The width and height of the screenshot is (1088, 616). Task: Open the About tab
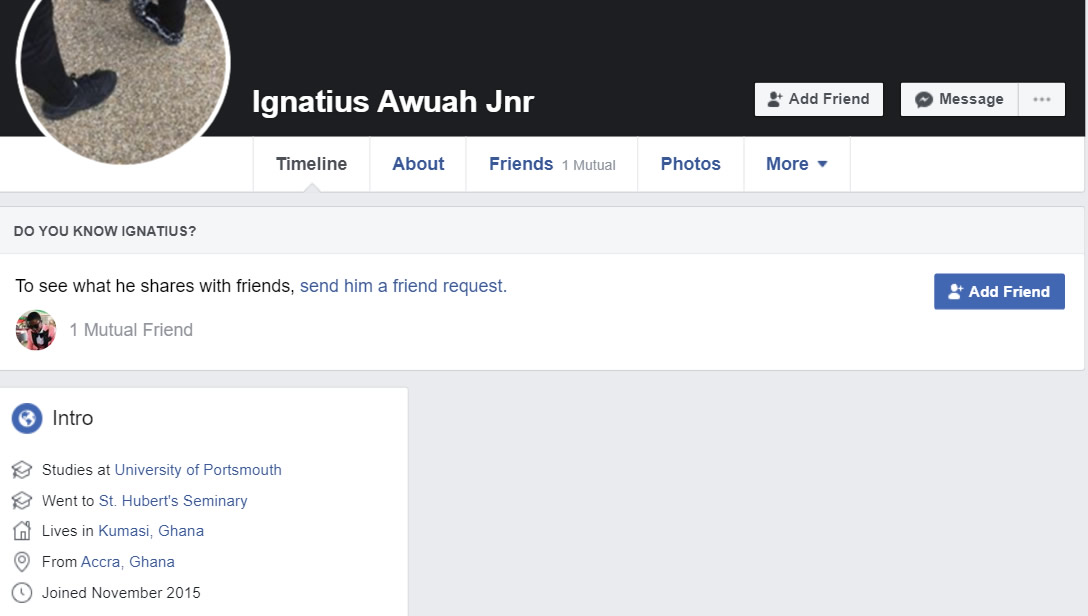(x=418, y=164)
